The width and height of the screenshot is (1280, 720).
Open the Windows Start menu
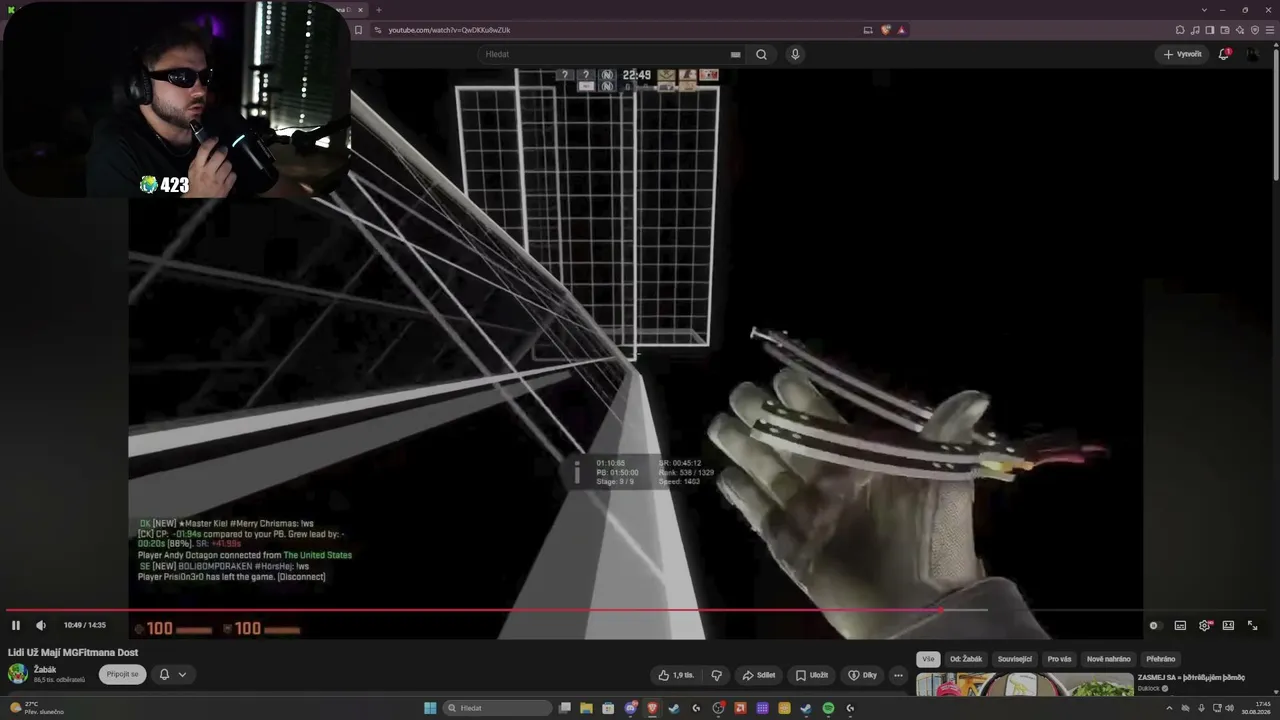tap(430, 708)
